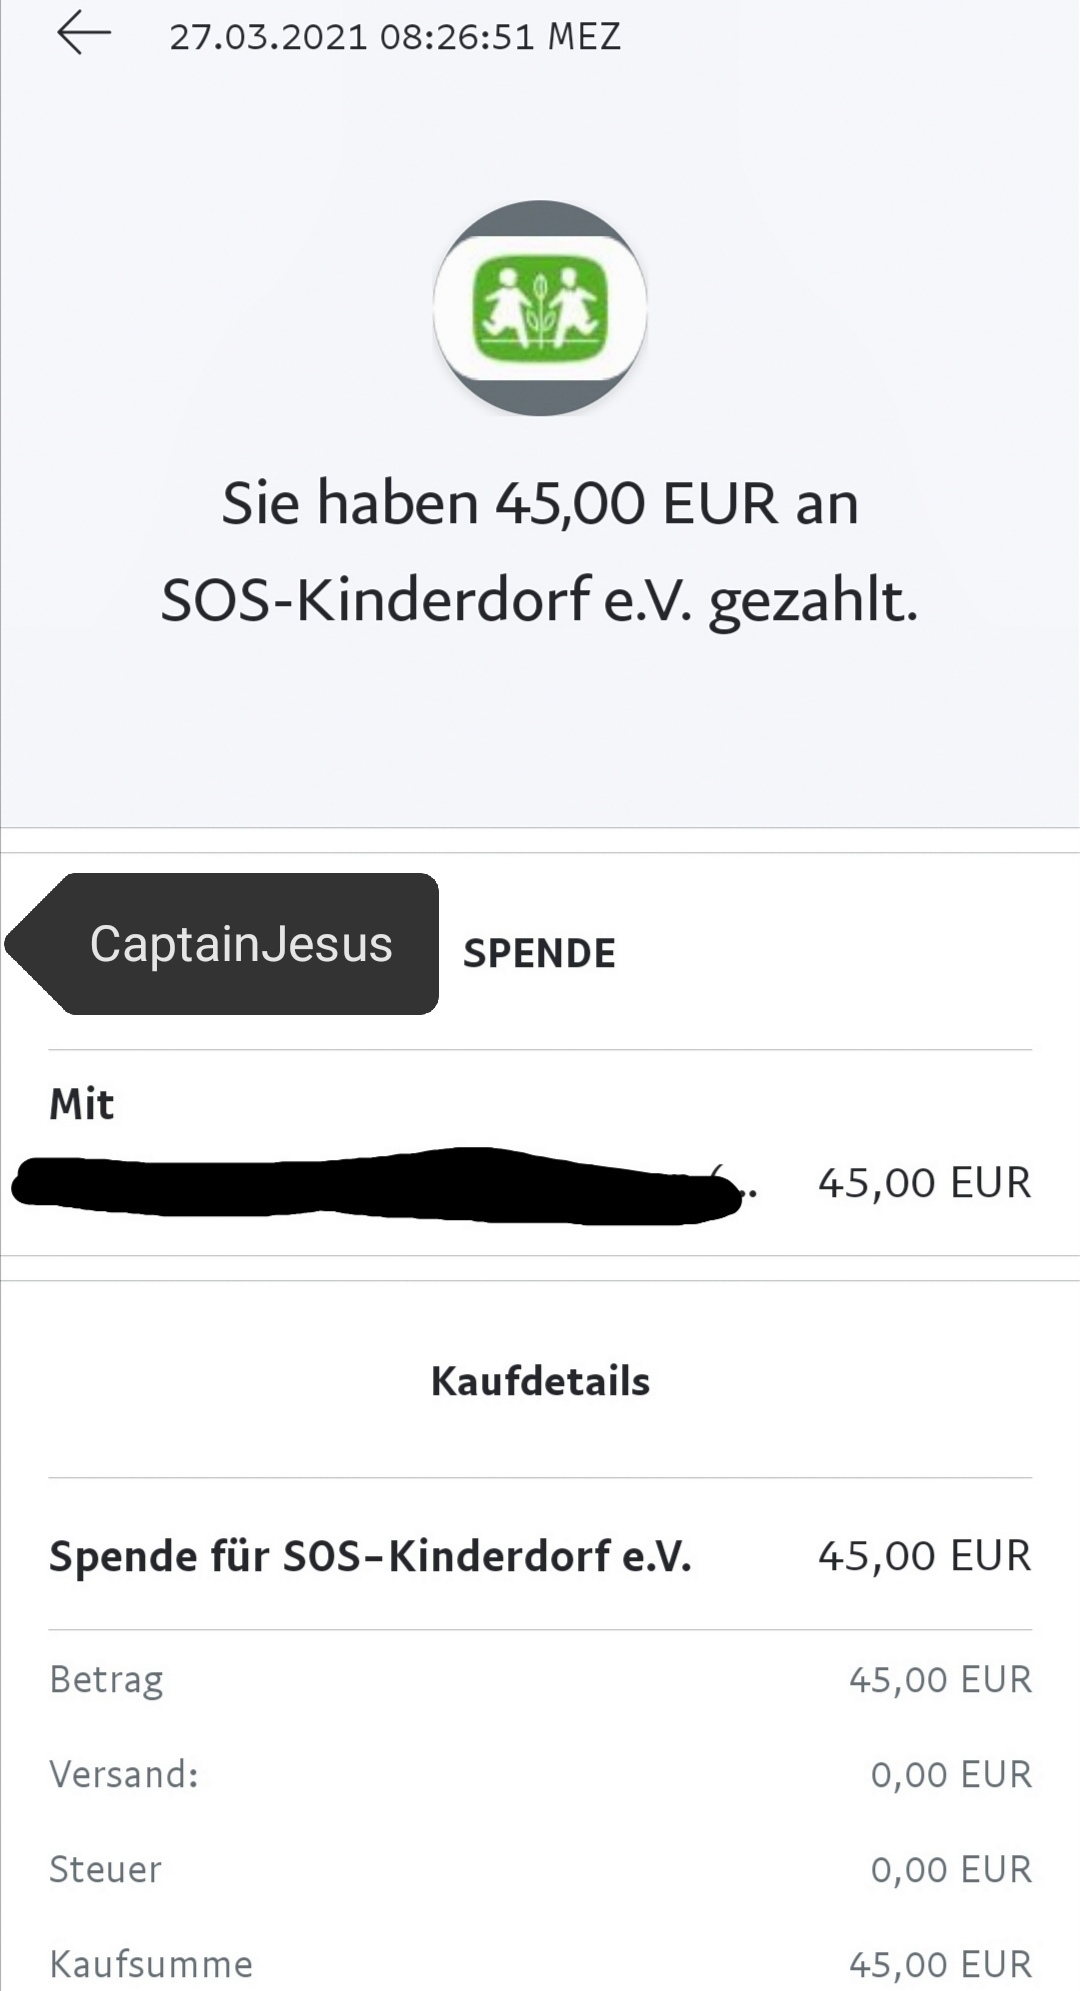Image resolution: width=1080 pixels, height=1991 pixels.
Task: Tap the Steuer row label
Action: 106,1869
